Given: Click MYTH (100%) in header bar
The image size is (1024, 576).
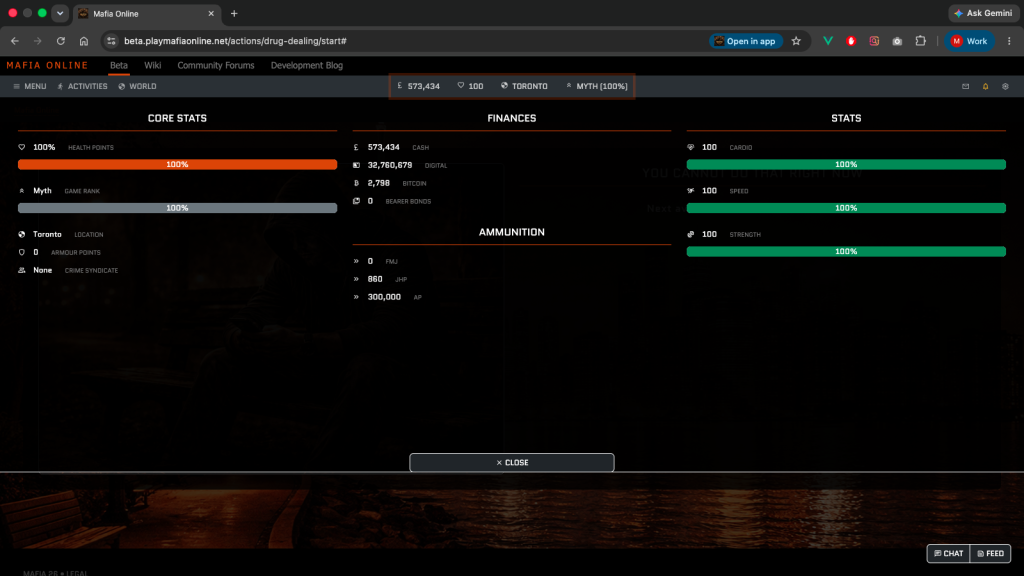Looking at the screenshot, I should 597,86.
